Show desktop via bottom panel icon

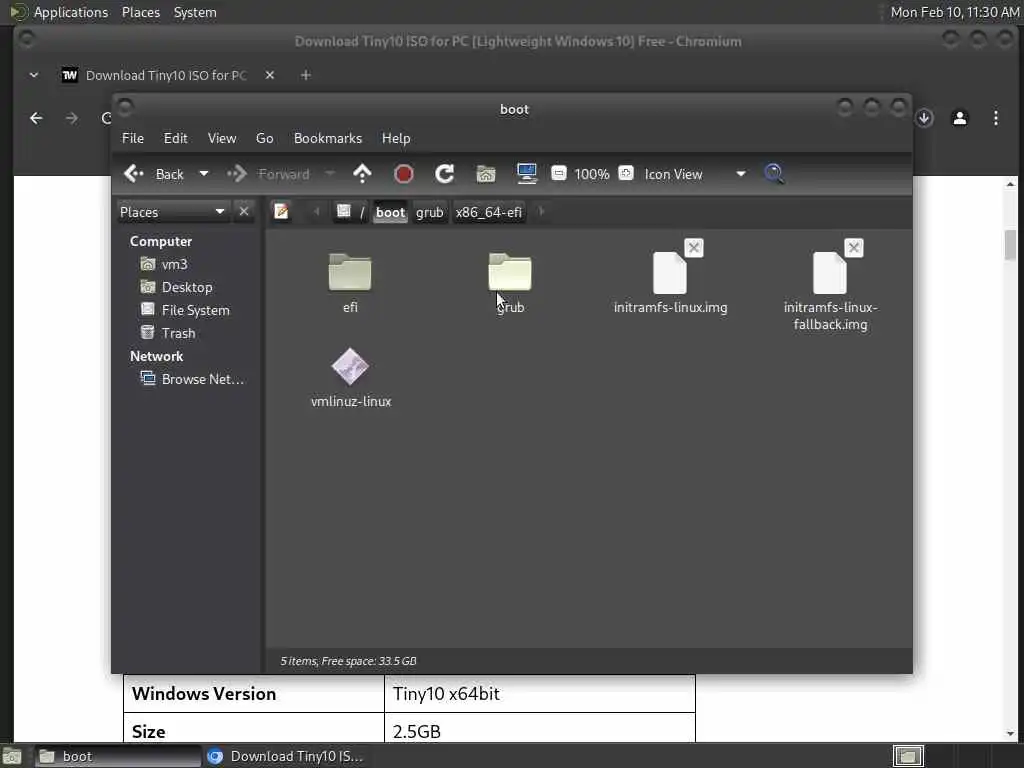click(12, 756)
